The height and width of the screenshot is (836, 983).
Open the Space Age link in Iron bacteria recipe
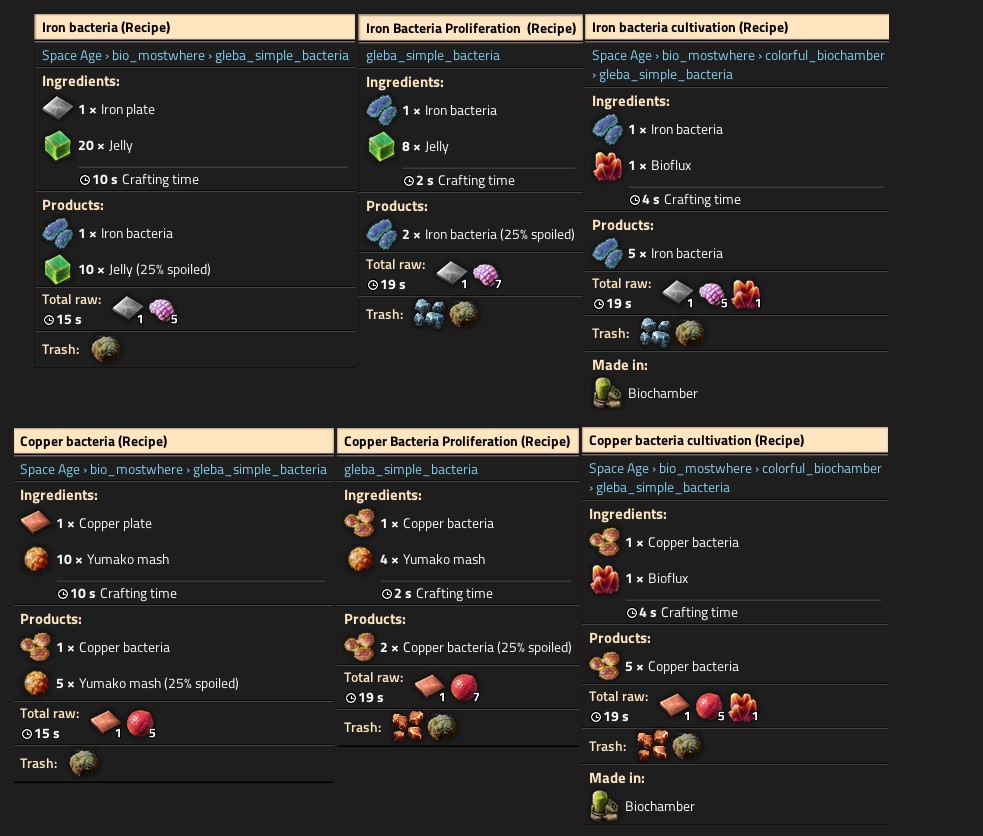click(x=71, y=55)
